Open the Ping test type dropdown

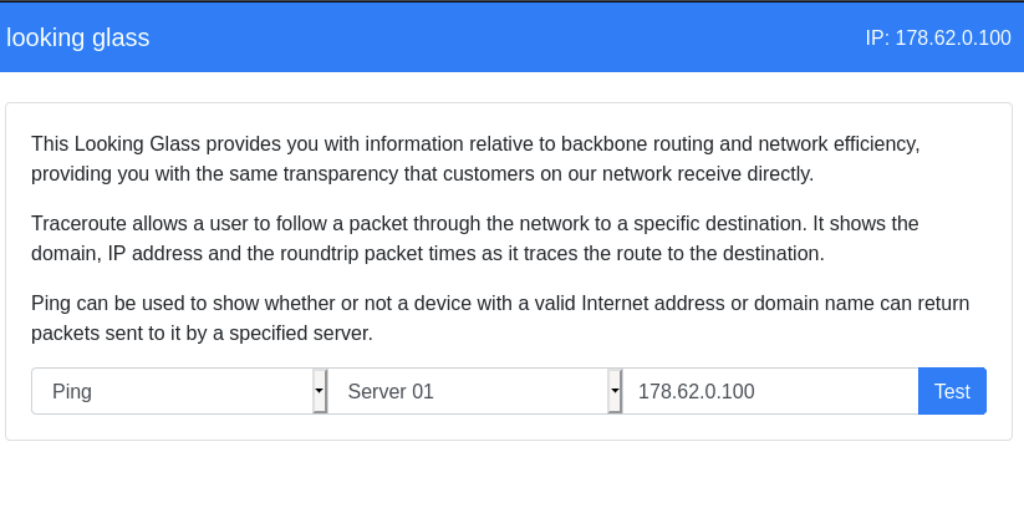tap(179, 391)
